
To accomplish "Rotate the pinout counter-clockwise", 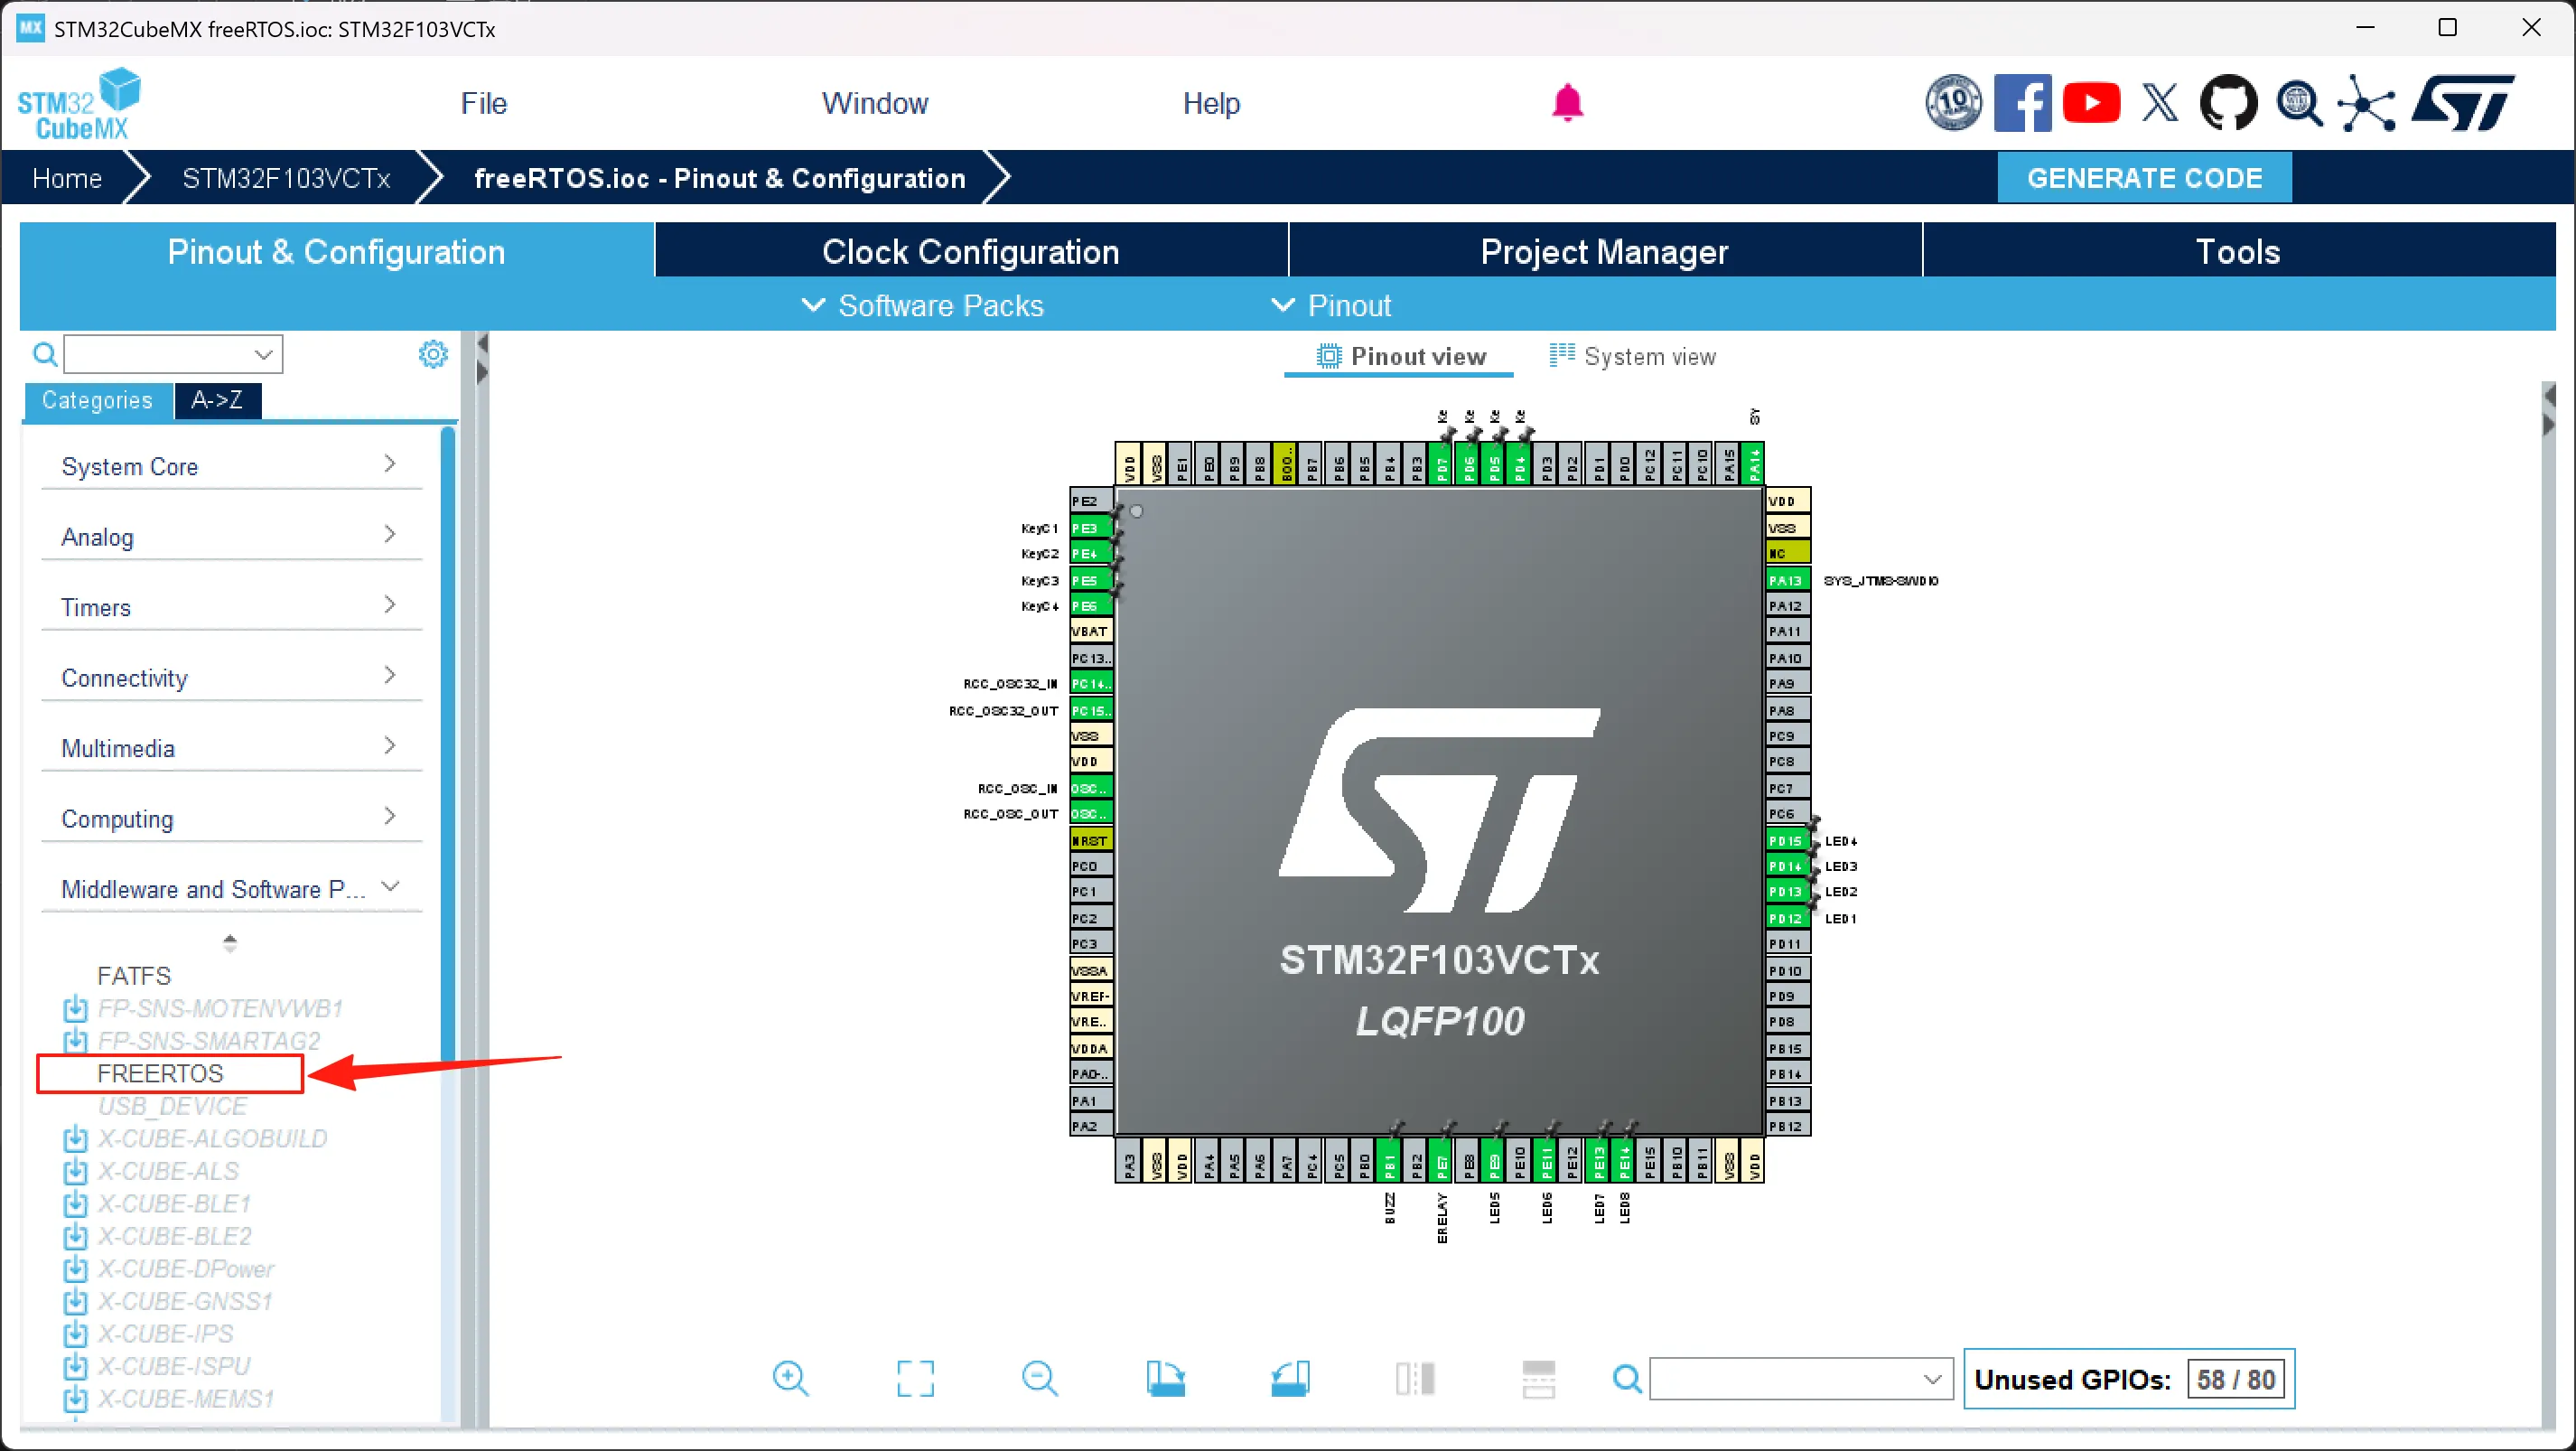I will click(1290, 1378).
